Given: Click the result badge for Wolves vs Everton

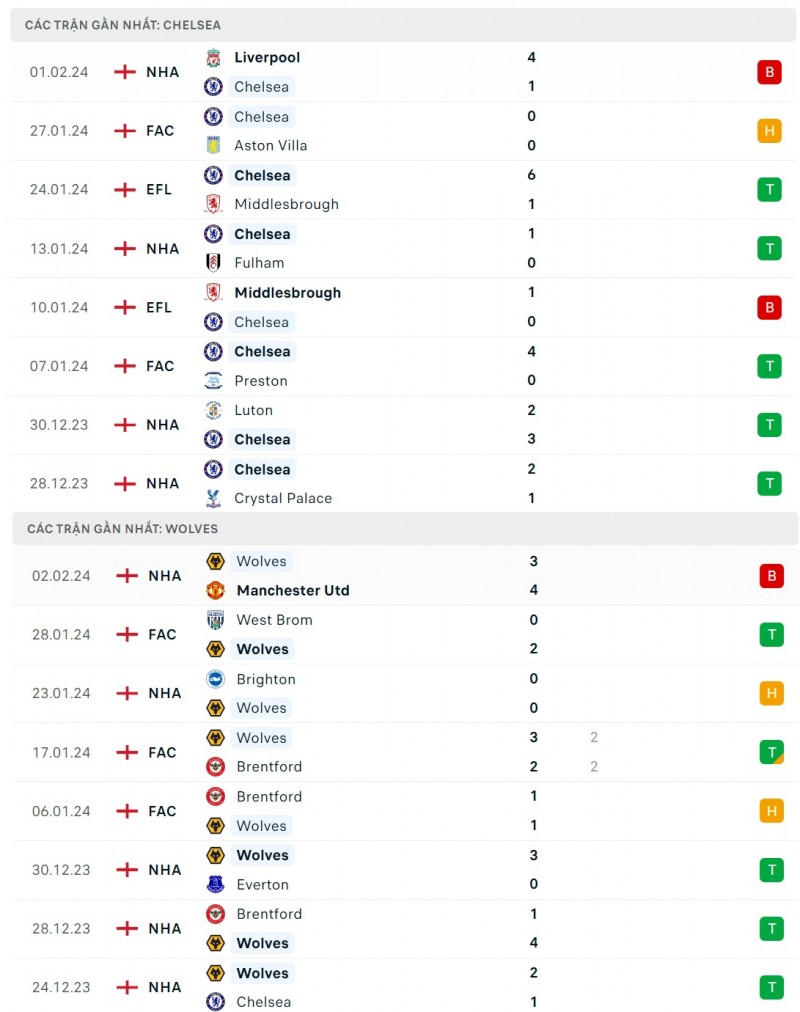Looking at the screenshot, I should pos(771,870).
